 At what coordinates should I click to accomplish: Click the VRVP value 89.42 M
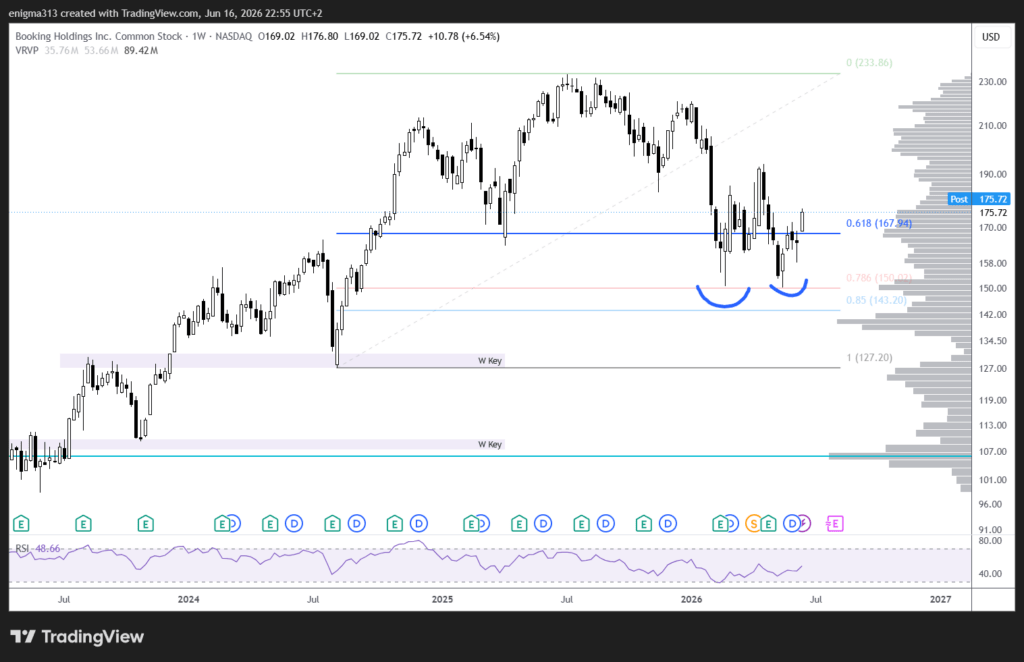pyautogui.click(x=141, y=50)
